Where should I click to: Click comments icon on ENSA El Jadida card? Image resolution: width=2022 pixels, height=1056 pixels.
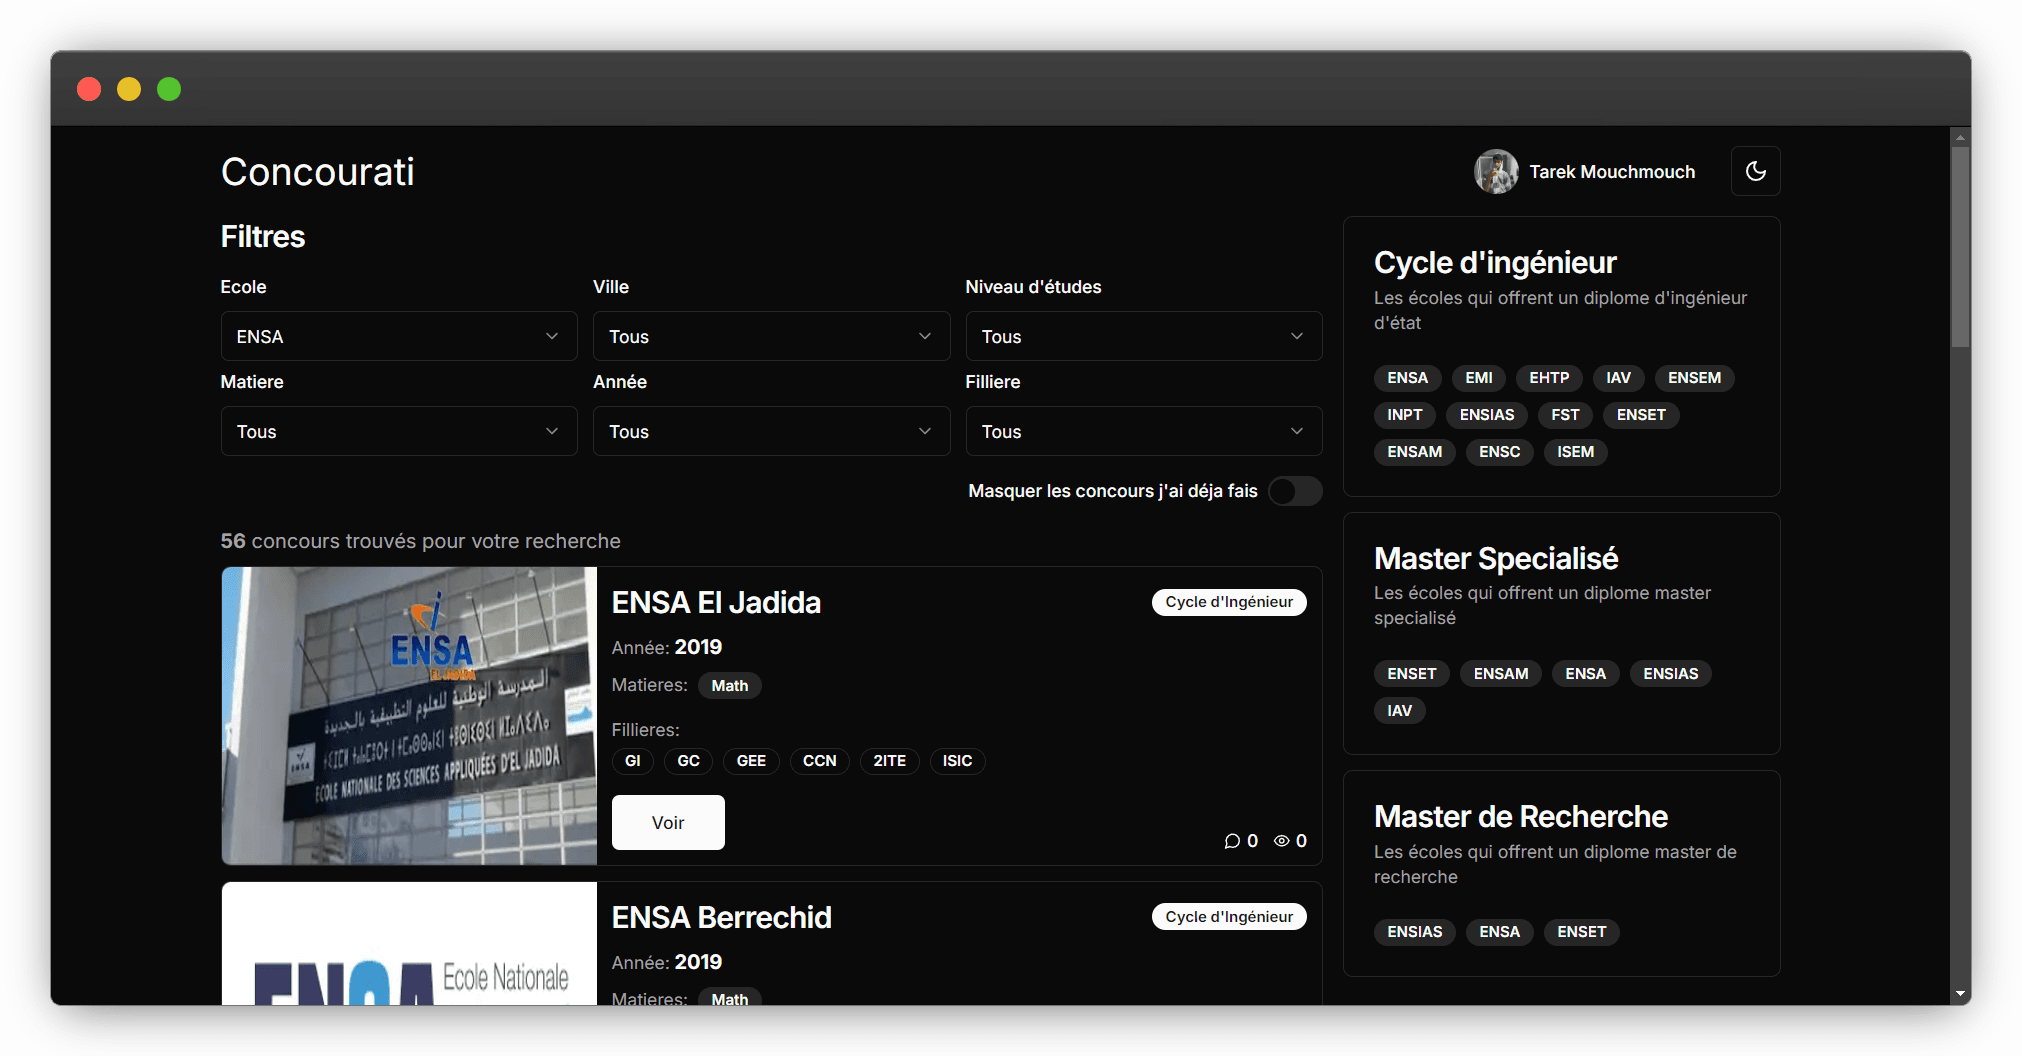[1232, 841]
